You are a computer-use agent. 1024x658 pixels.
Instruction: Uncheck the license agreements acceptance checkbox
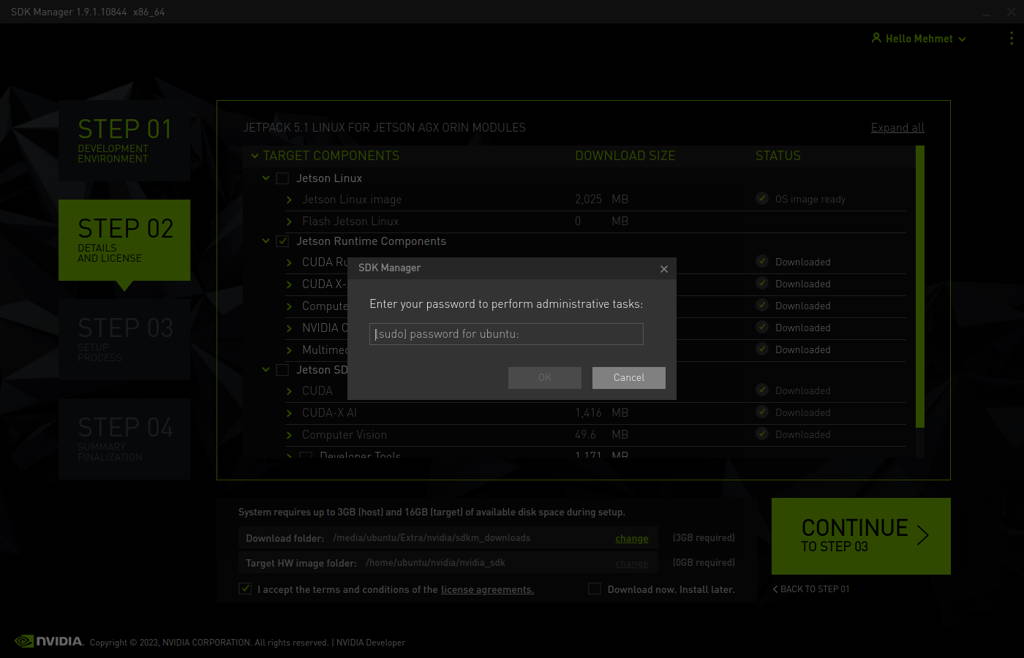(x=245, y=588)
